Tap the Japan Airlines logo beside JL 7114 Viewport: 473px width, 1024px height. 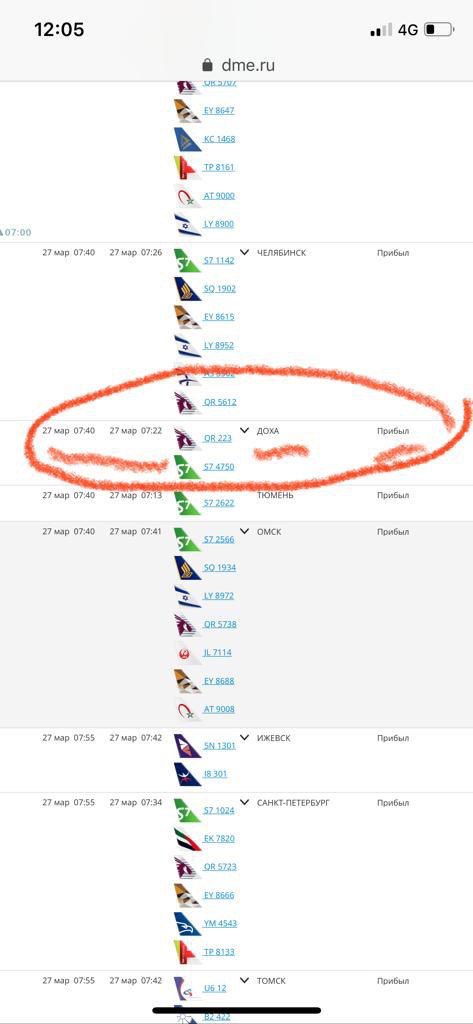(188, 653)
